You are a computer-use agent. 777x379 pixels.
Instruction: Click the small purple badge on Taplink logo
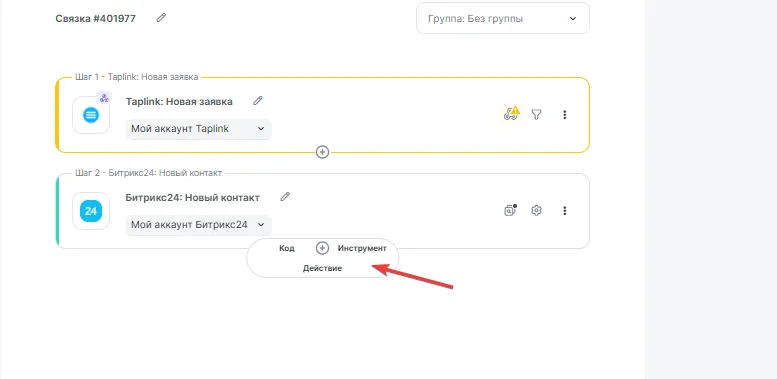click(x=104, y=98)
